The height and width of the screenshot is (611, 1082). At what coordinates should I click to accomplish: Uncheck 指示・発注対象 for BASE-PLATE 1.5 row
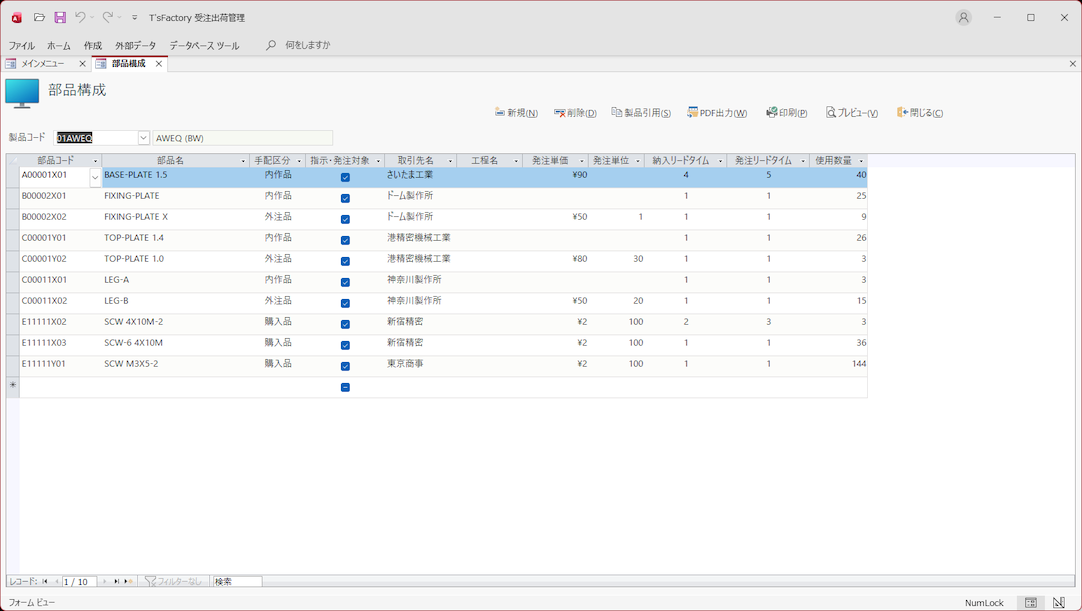click(345, 177)
